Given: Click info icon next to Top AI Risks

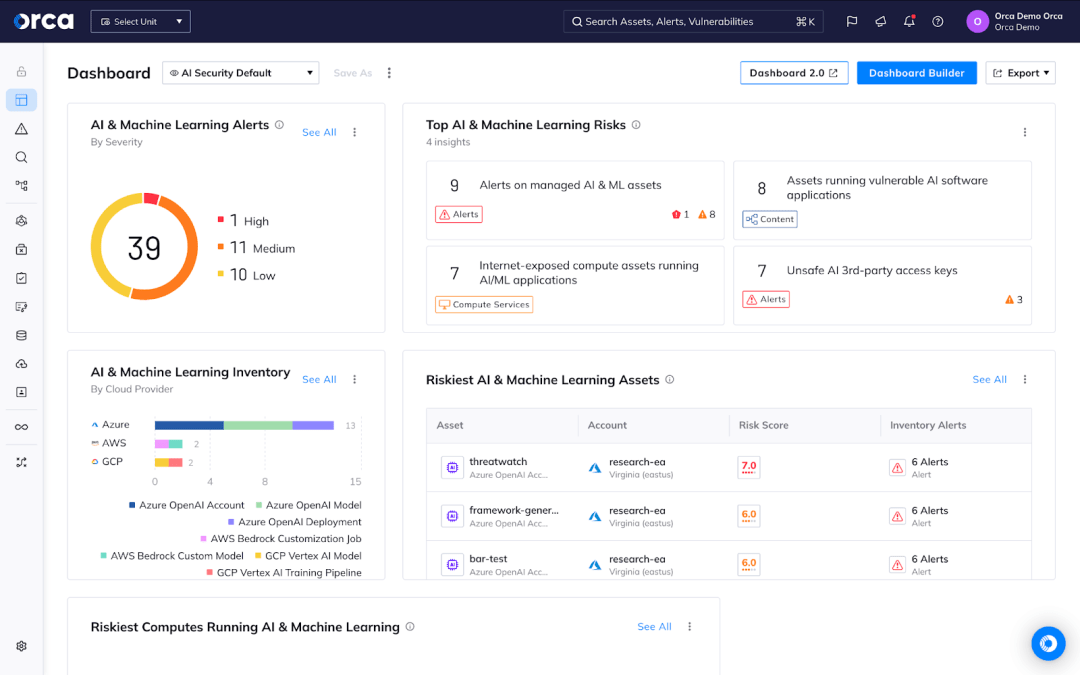Looking at the screenshot, I should [636, 125].
